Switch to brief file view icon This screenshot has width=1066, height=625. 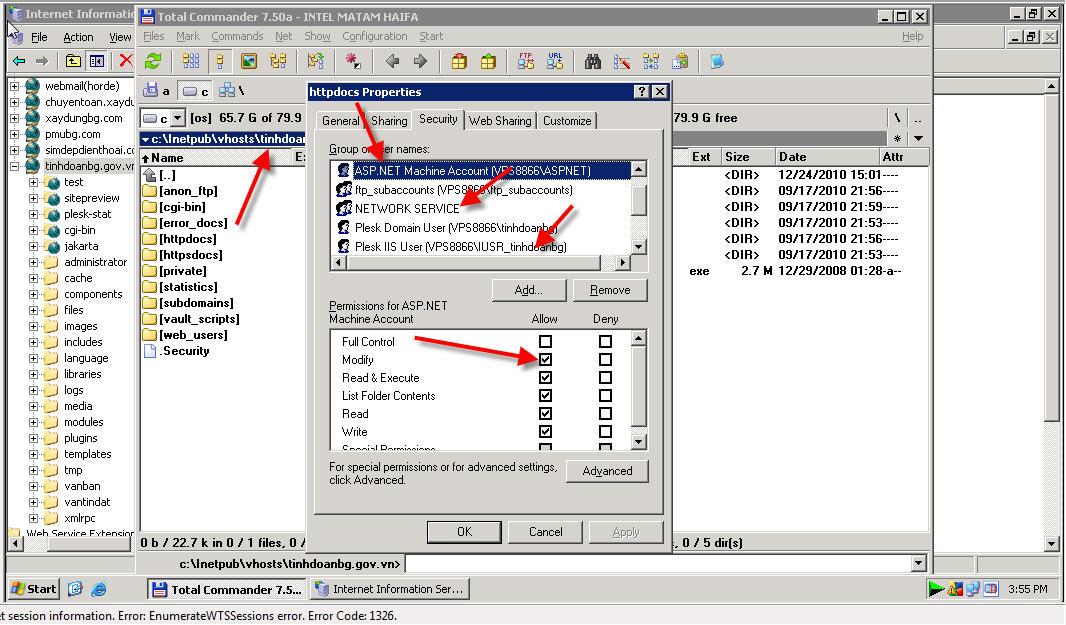(191, 61)
